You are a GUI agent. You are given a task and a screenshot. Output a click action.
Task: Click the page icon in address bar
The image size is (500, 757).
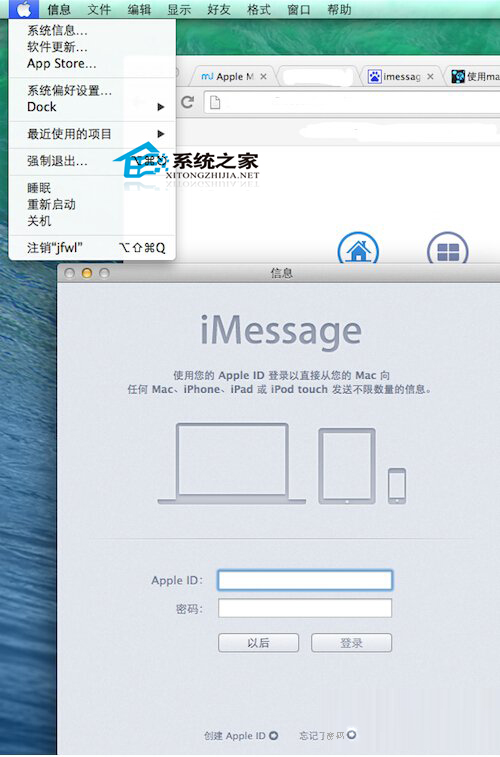pos(215,102)
